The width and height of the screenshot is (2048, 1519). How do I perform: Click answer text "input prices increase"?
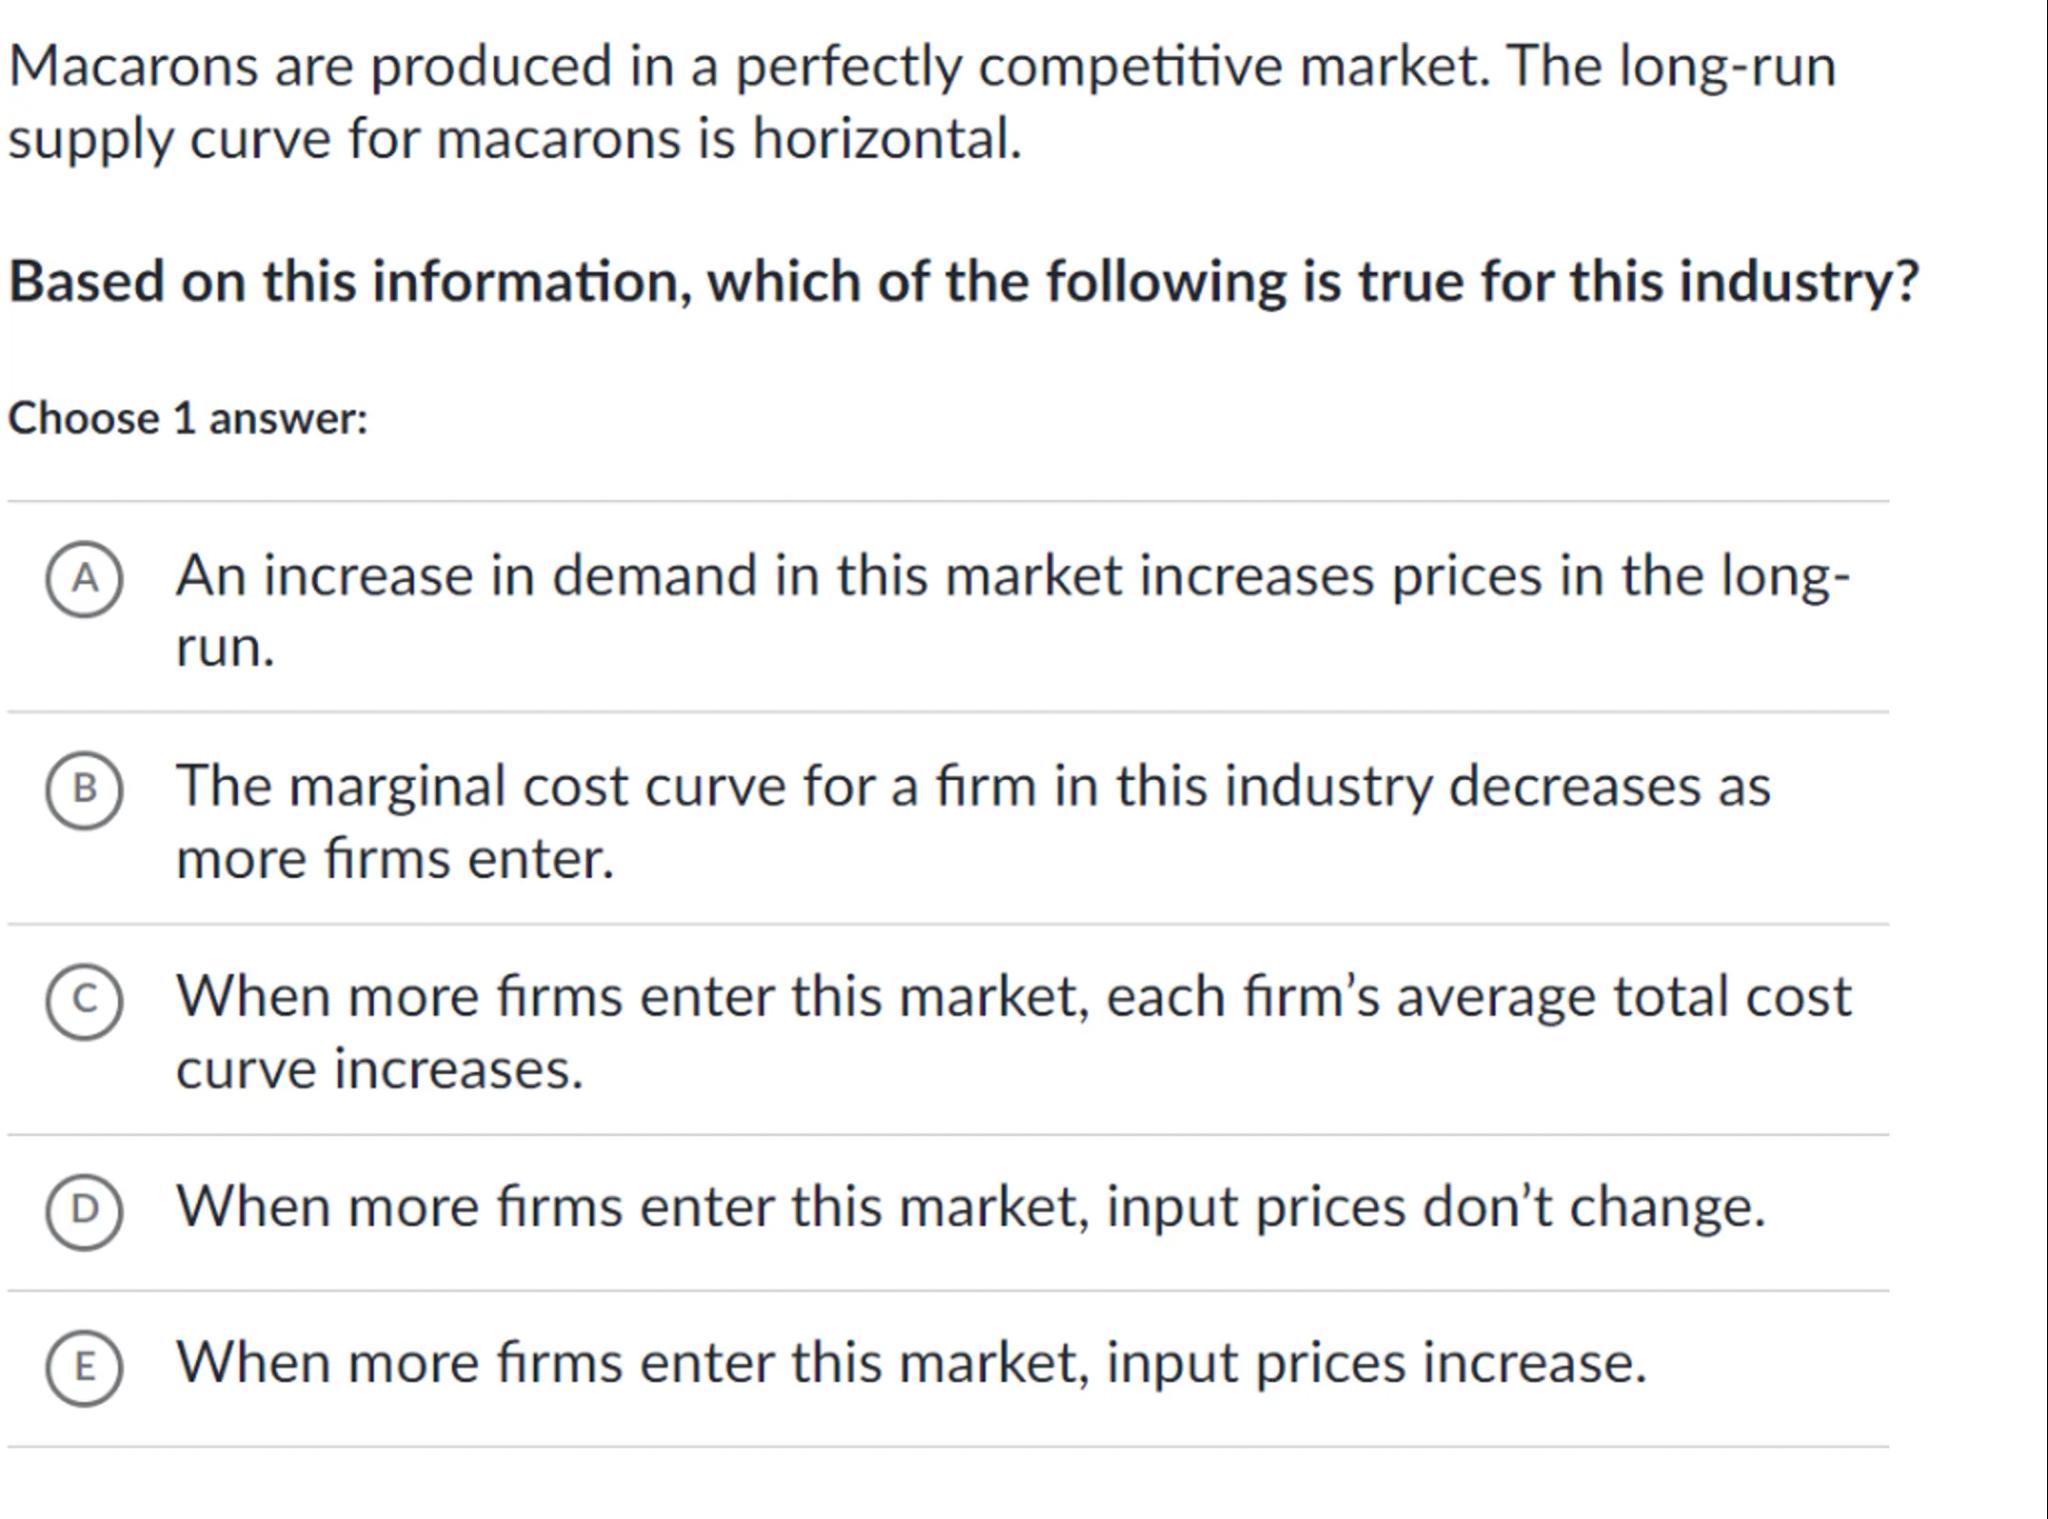click(910, 1363)
